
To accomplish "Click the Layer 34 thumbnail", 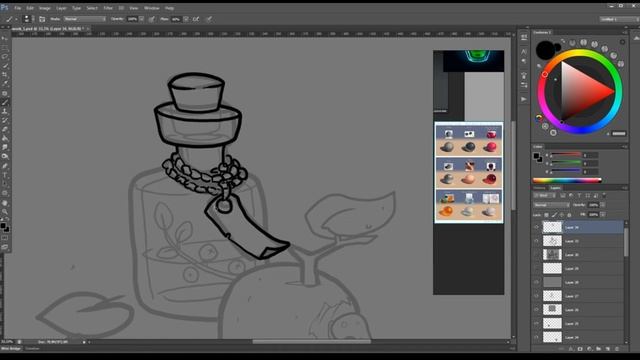I will (x=552, y=227).
